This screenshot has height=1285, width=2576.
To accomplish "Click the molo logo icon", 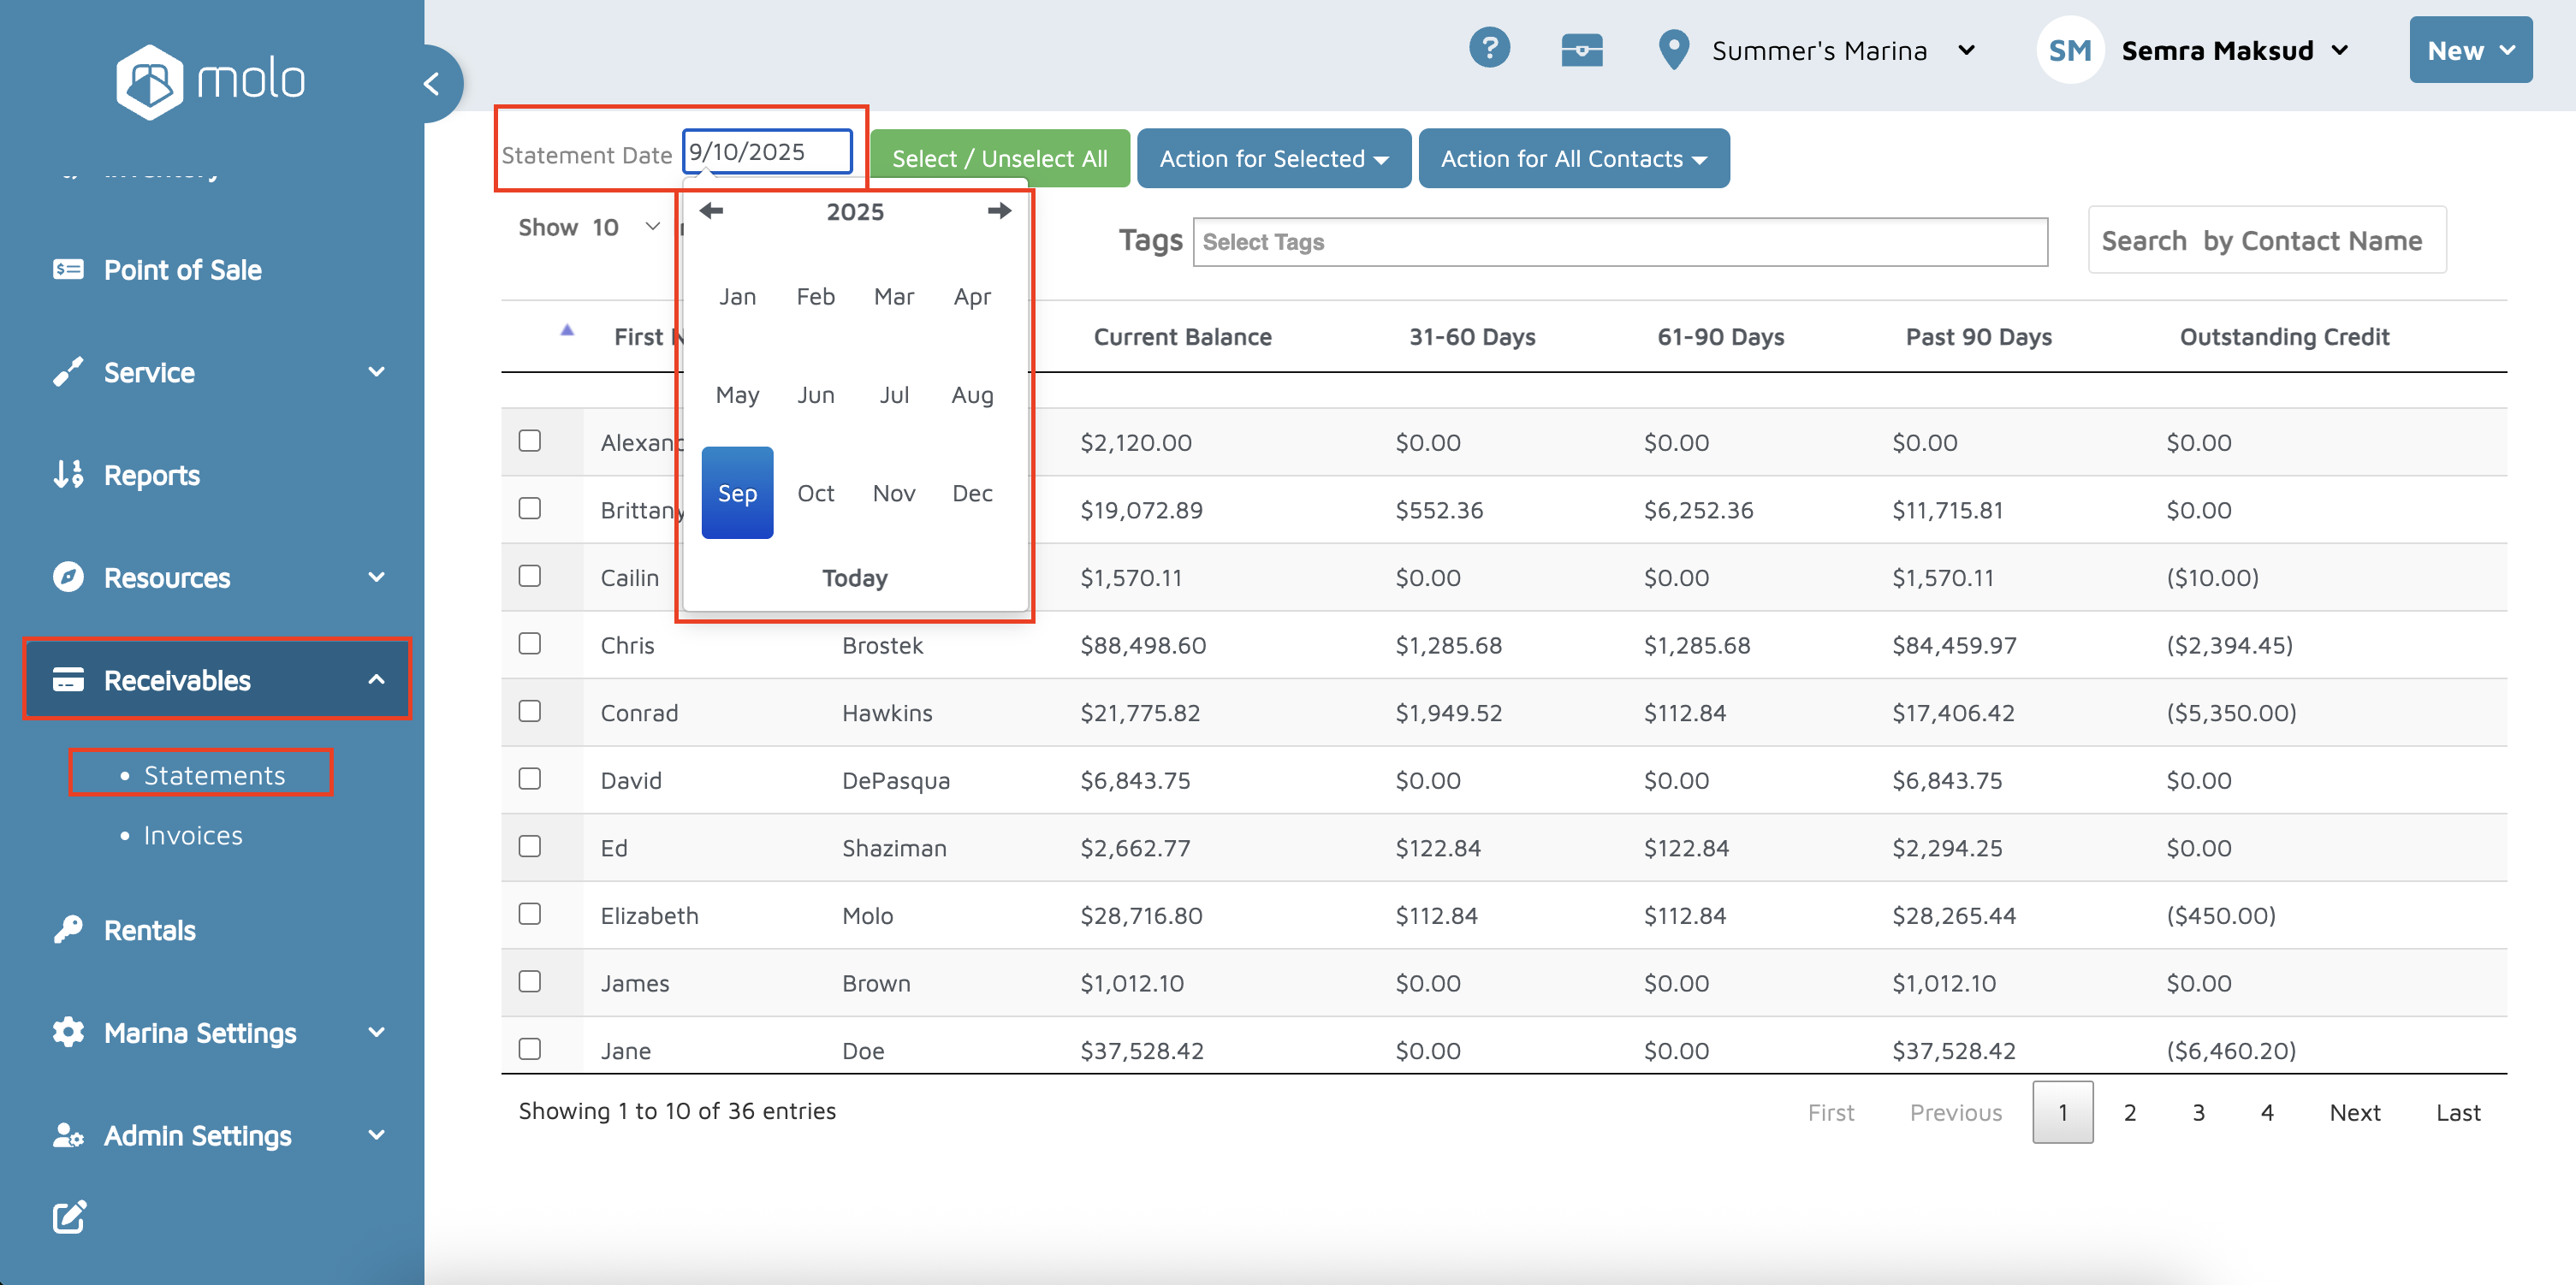I will (150, 80).
